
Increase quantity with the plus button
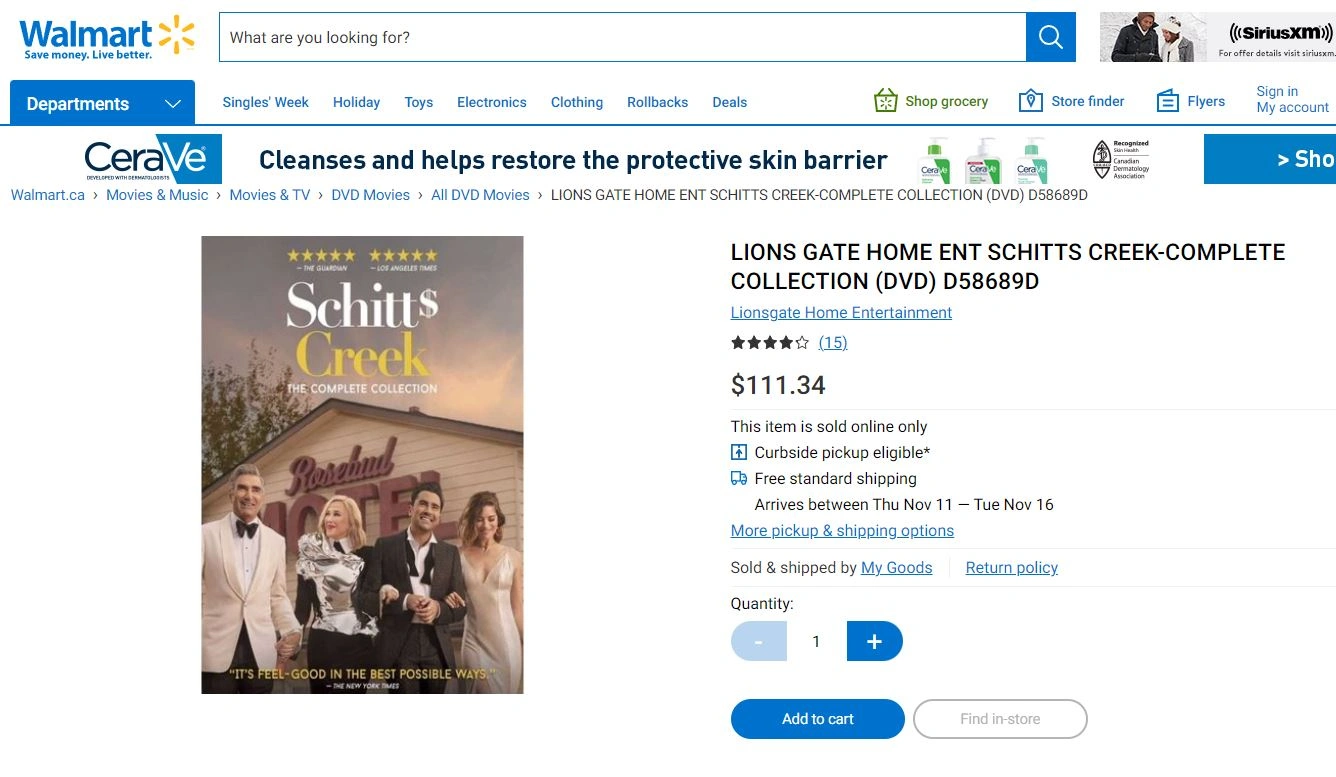coord(874,641)
